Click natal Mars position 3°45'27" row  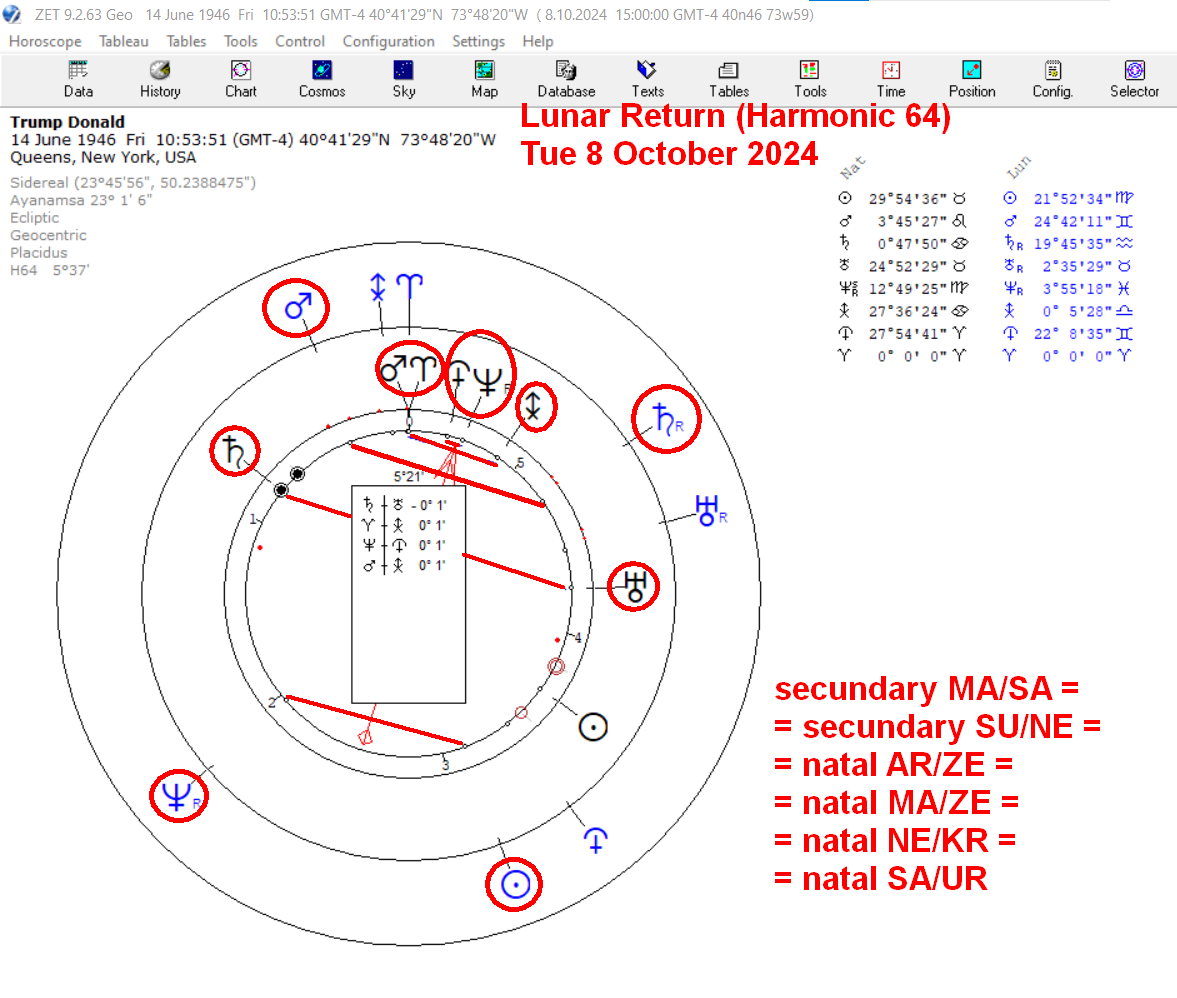(x=903, y=221)
